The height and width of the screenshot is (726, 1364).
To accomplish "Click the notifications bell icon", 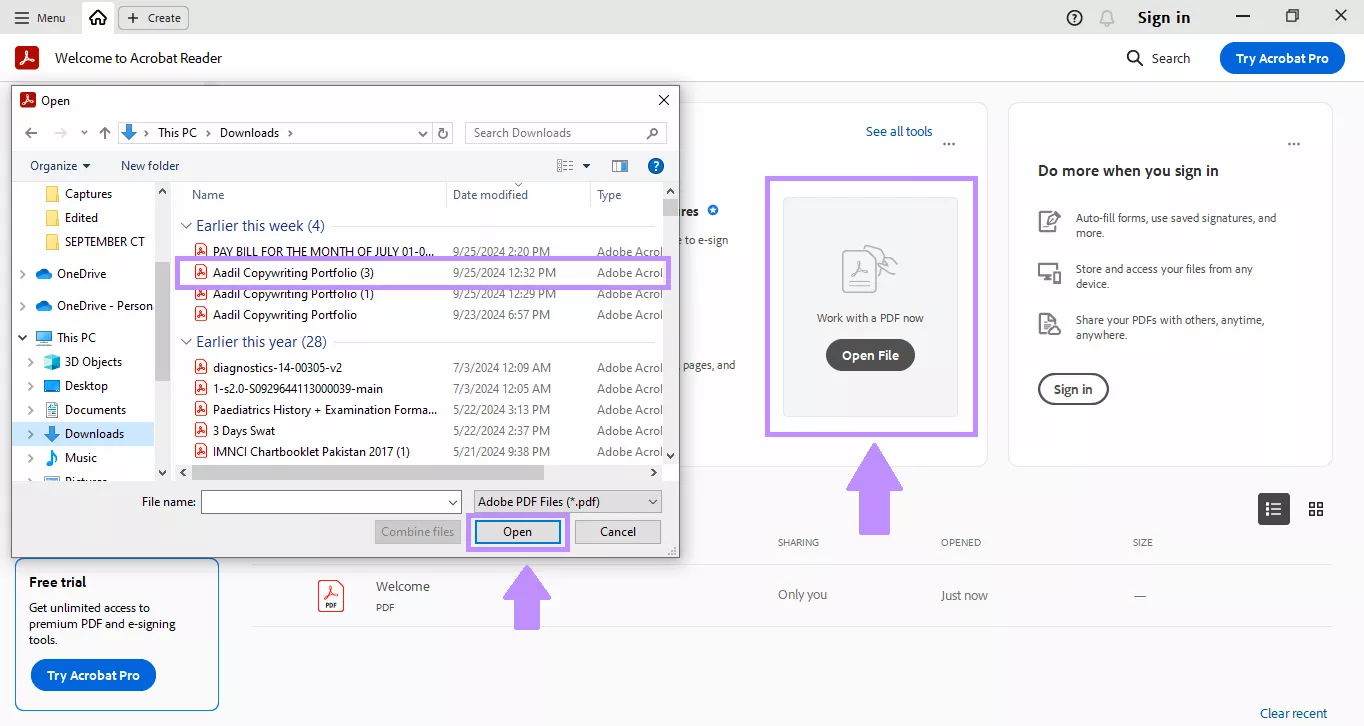I will (1106, 17).
